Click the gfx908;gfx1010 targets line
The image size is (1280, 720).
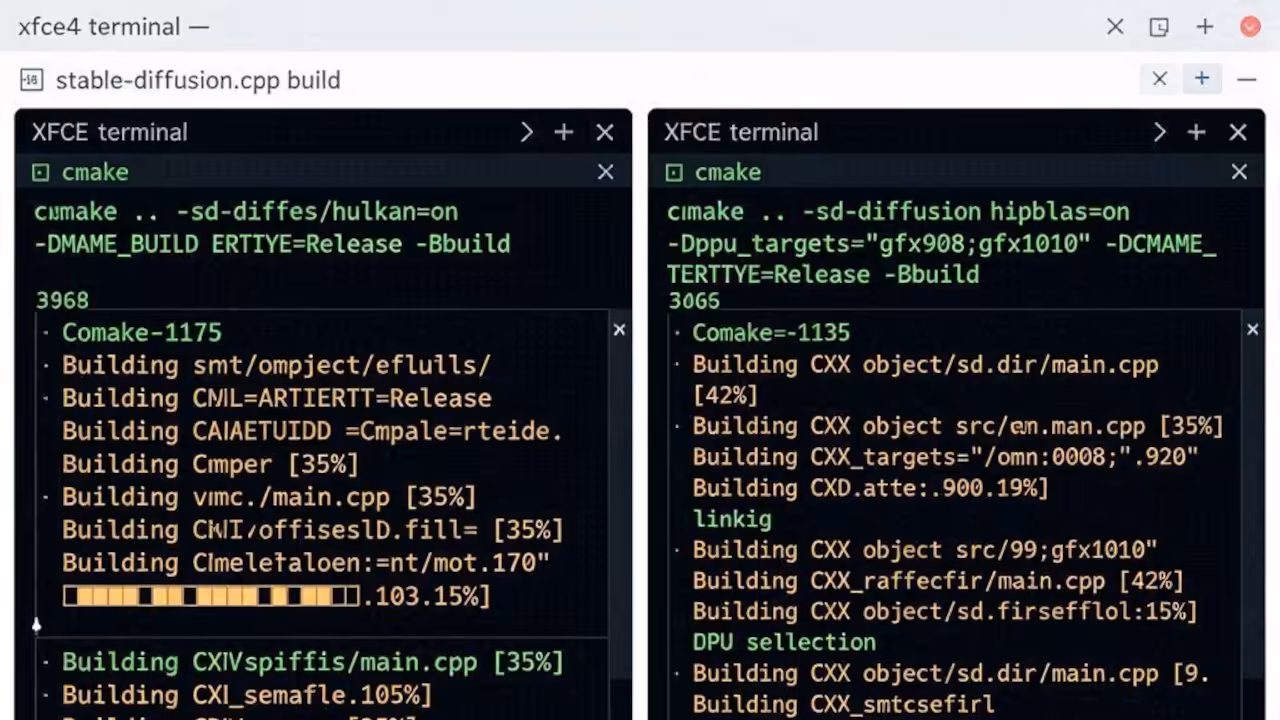coord(942,244)
